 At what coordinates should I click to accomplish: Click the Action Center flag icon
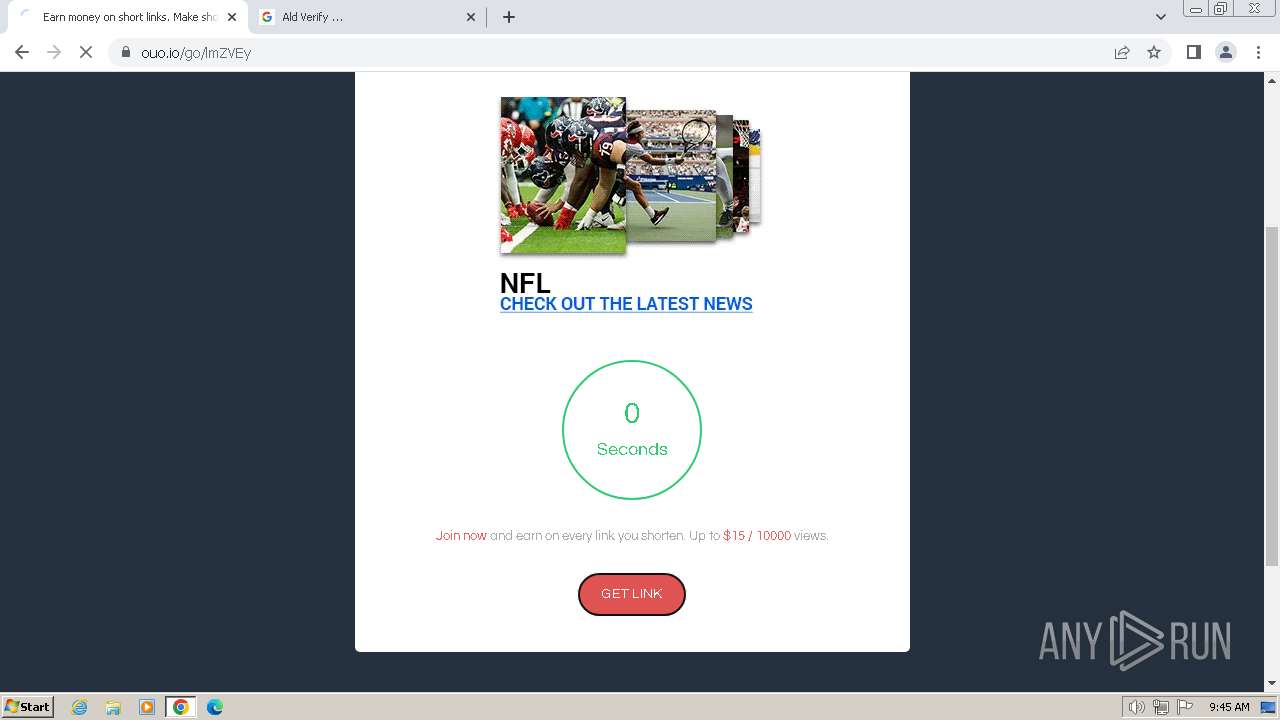[x=1185, y=707]
